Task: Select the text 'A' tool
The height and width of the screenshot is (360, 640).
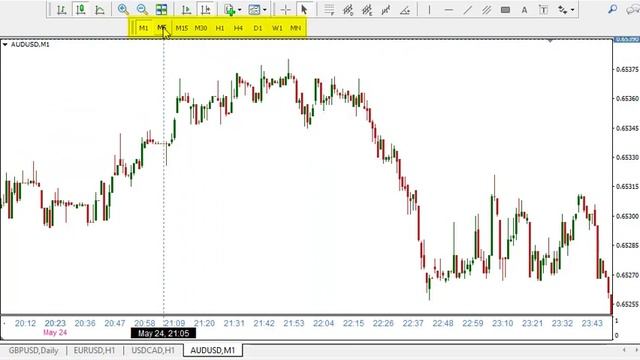Action: pos(524,9)
